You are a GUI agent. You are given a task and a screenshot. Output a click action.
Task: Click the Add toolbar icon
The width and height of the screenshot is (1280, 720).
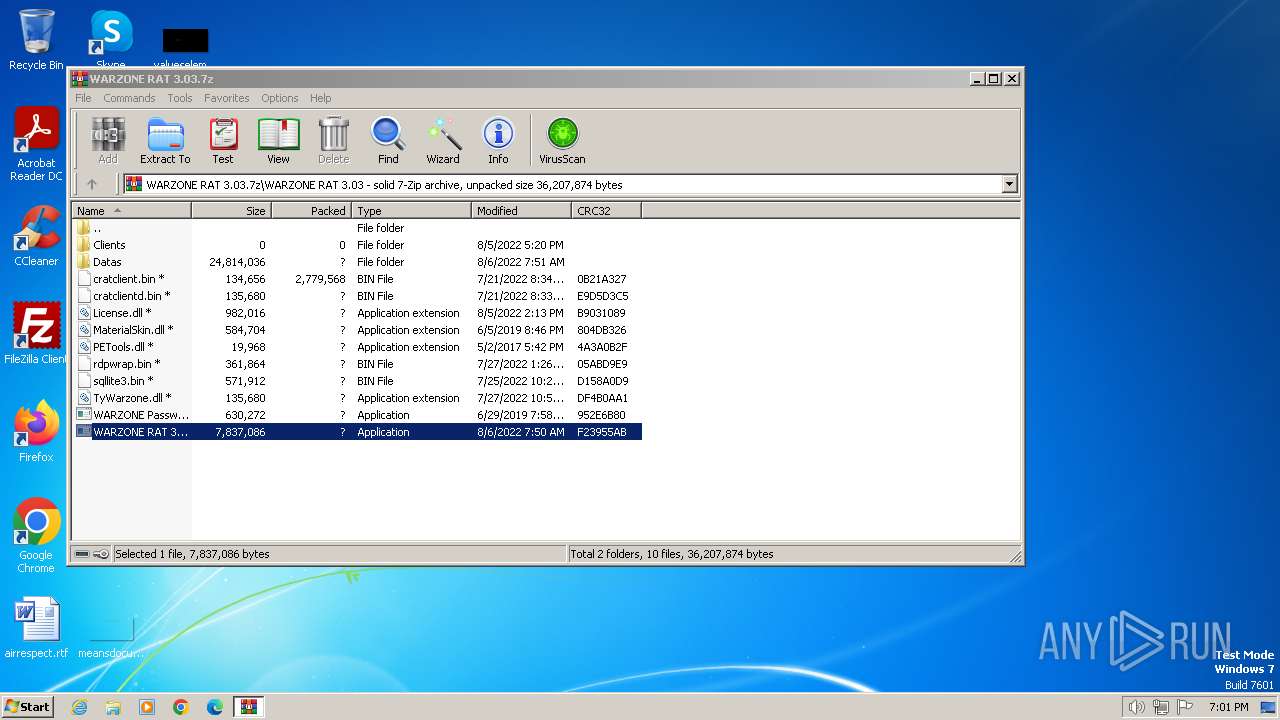coord(108,140)
